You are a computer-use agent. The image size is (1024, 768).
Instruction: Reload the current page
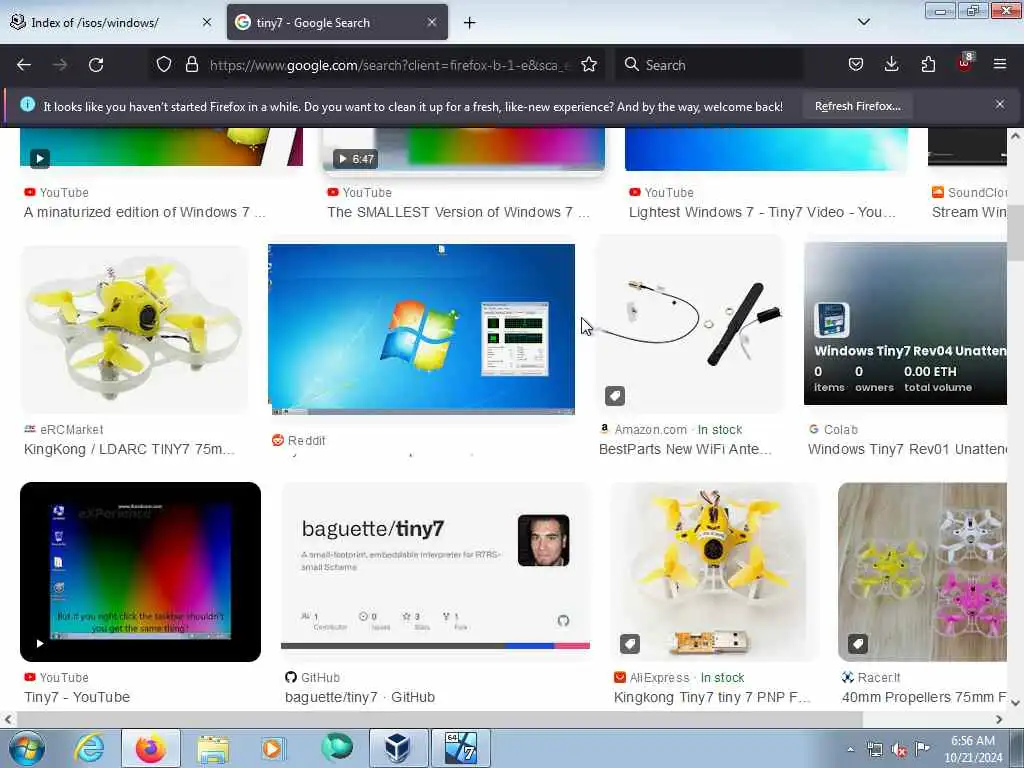[96, 65]
